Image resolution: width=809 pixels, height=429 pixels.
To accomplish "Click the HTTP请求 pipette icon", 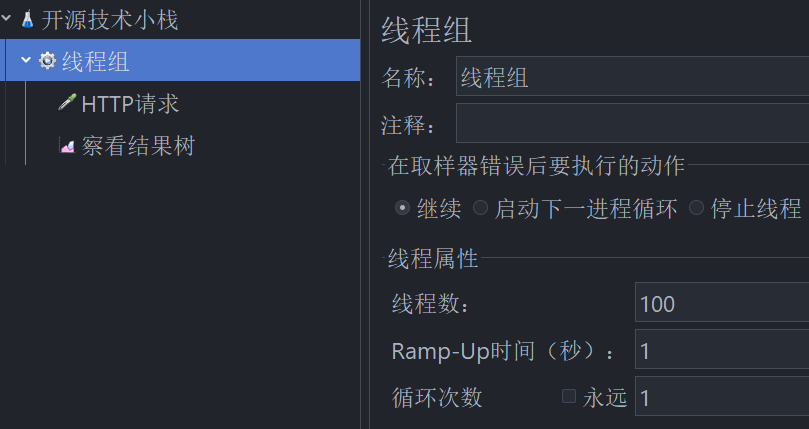I will pos(67,103).
